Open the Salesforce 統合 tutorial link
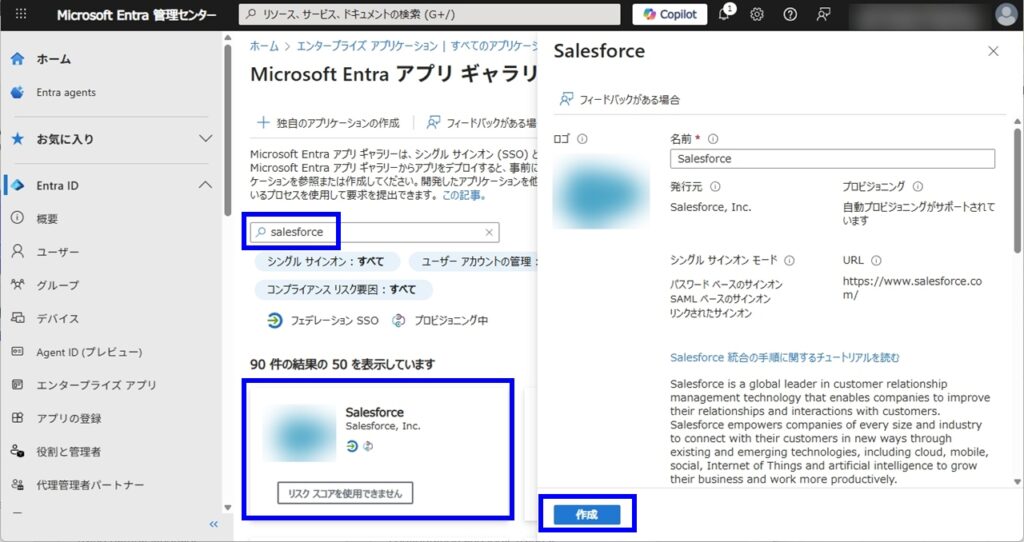The width and height of the screenshot is (1024, 542). [784, 357]
